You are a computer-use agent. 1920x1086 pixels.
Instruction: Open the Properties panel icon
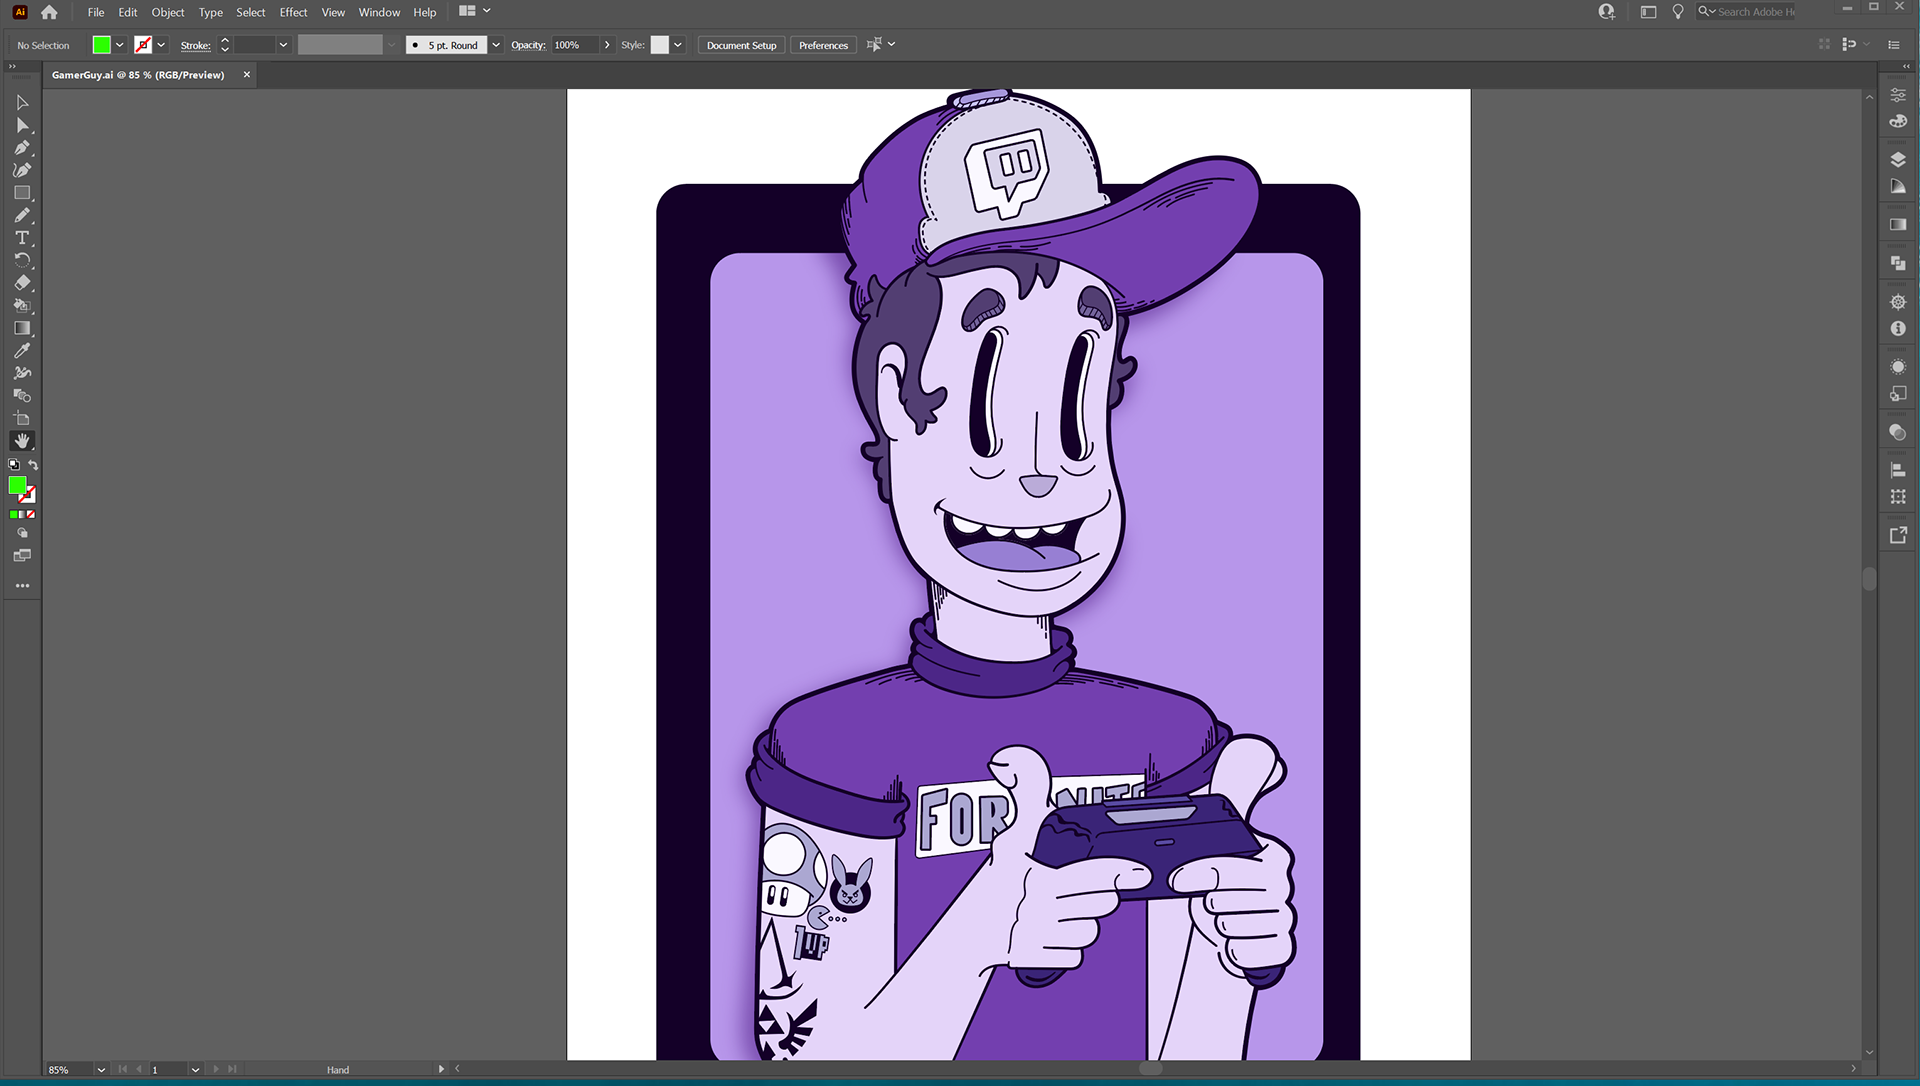click(1898, 95)
